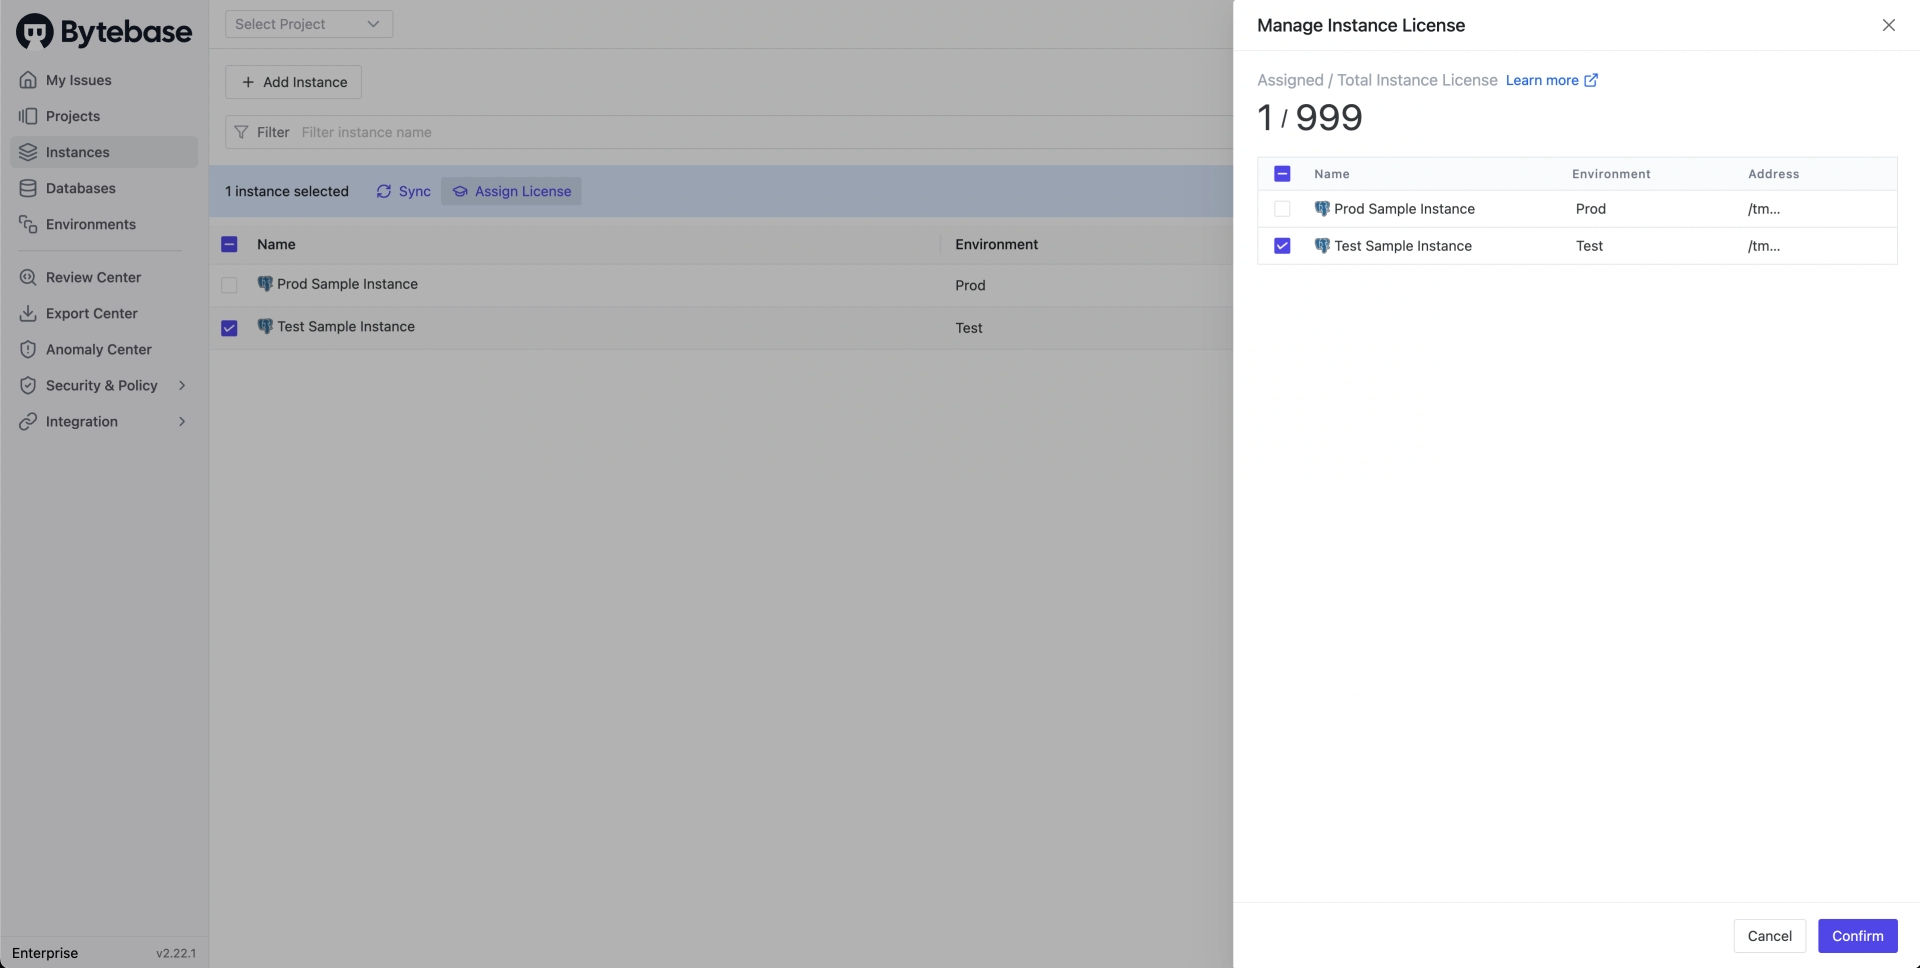
Task: Select the Integration link icon
Action: click(28, 421)
